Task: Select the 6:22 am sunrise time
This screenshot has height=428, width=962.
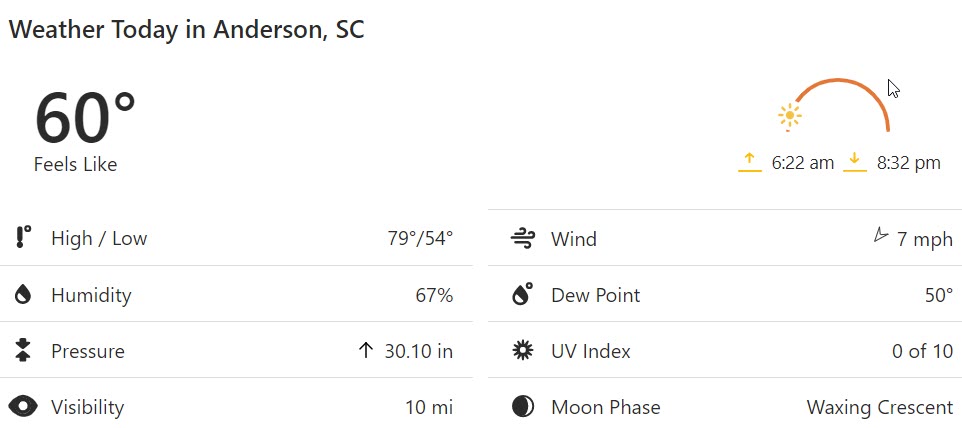Action: click(803, 163)
